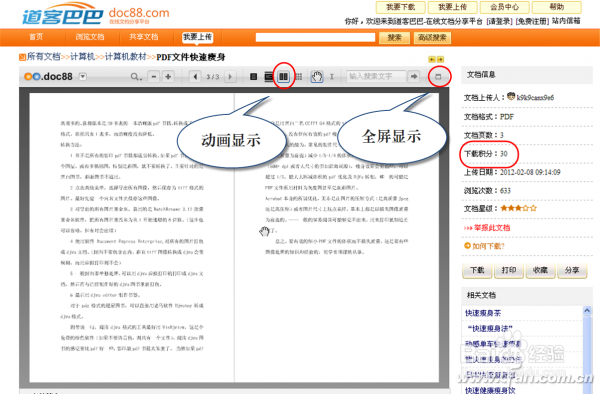Click the 下载 download button
Image resolution: width=600 pixels, height=394 pixels.
pos(477,270)
